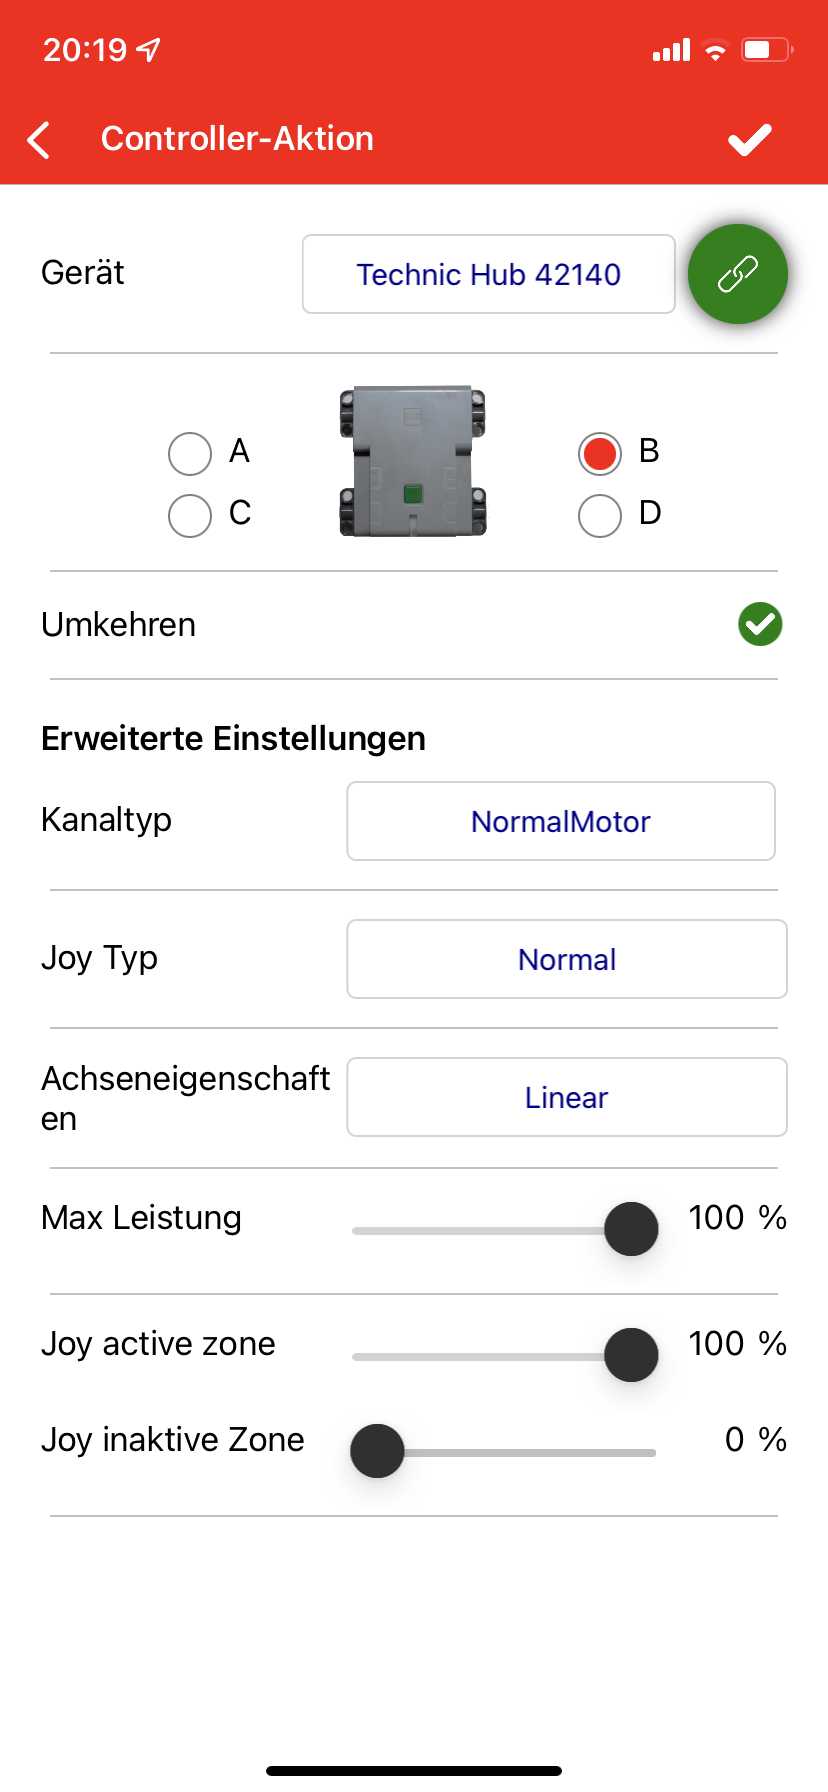
Task: Tap the battery indicator icon
Action: [x=767, y=50]
